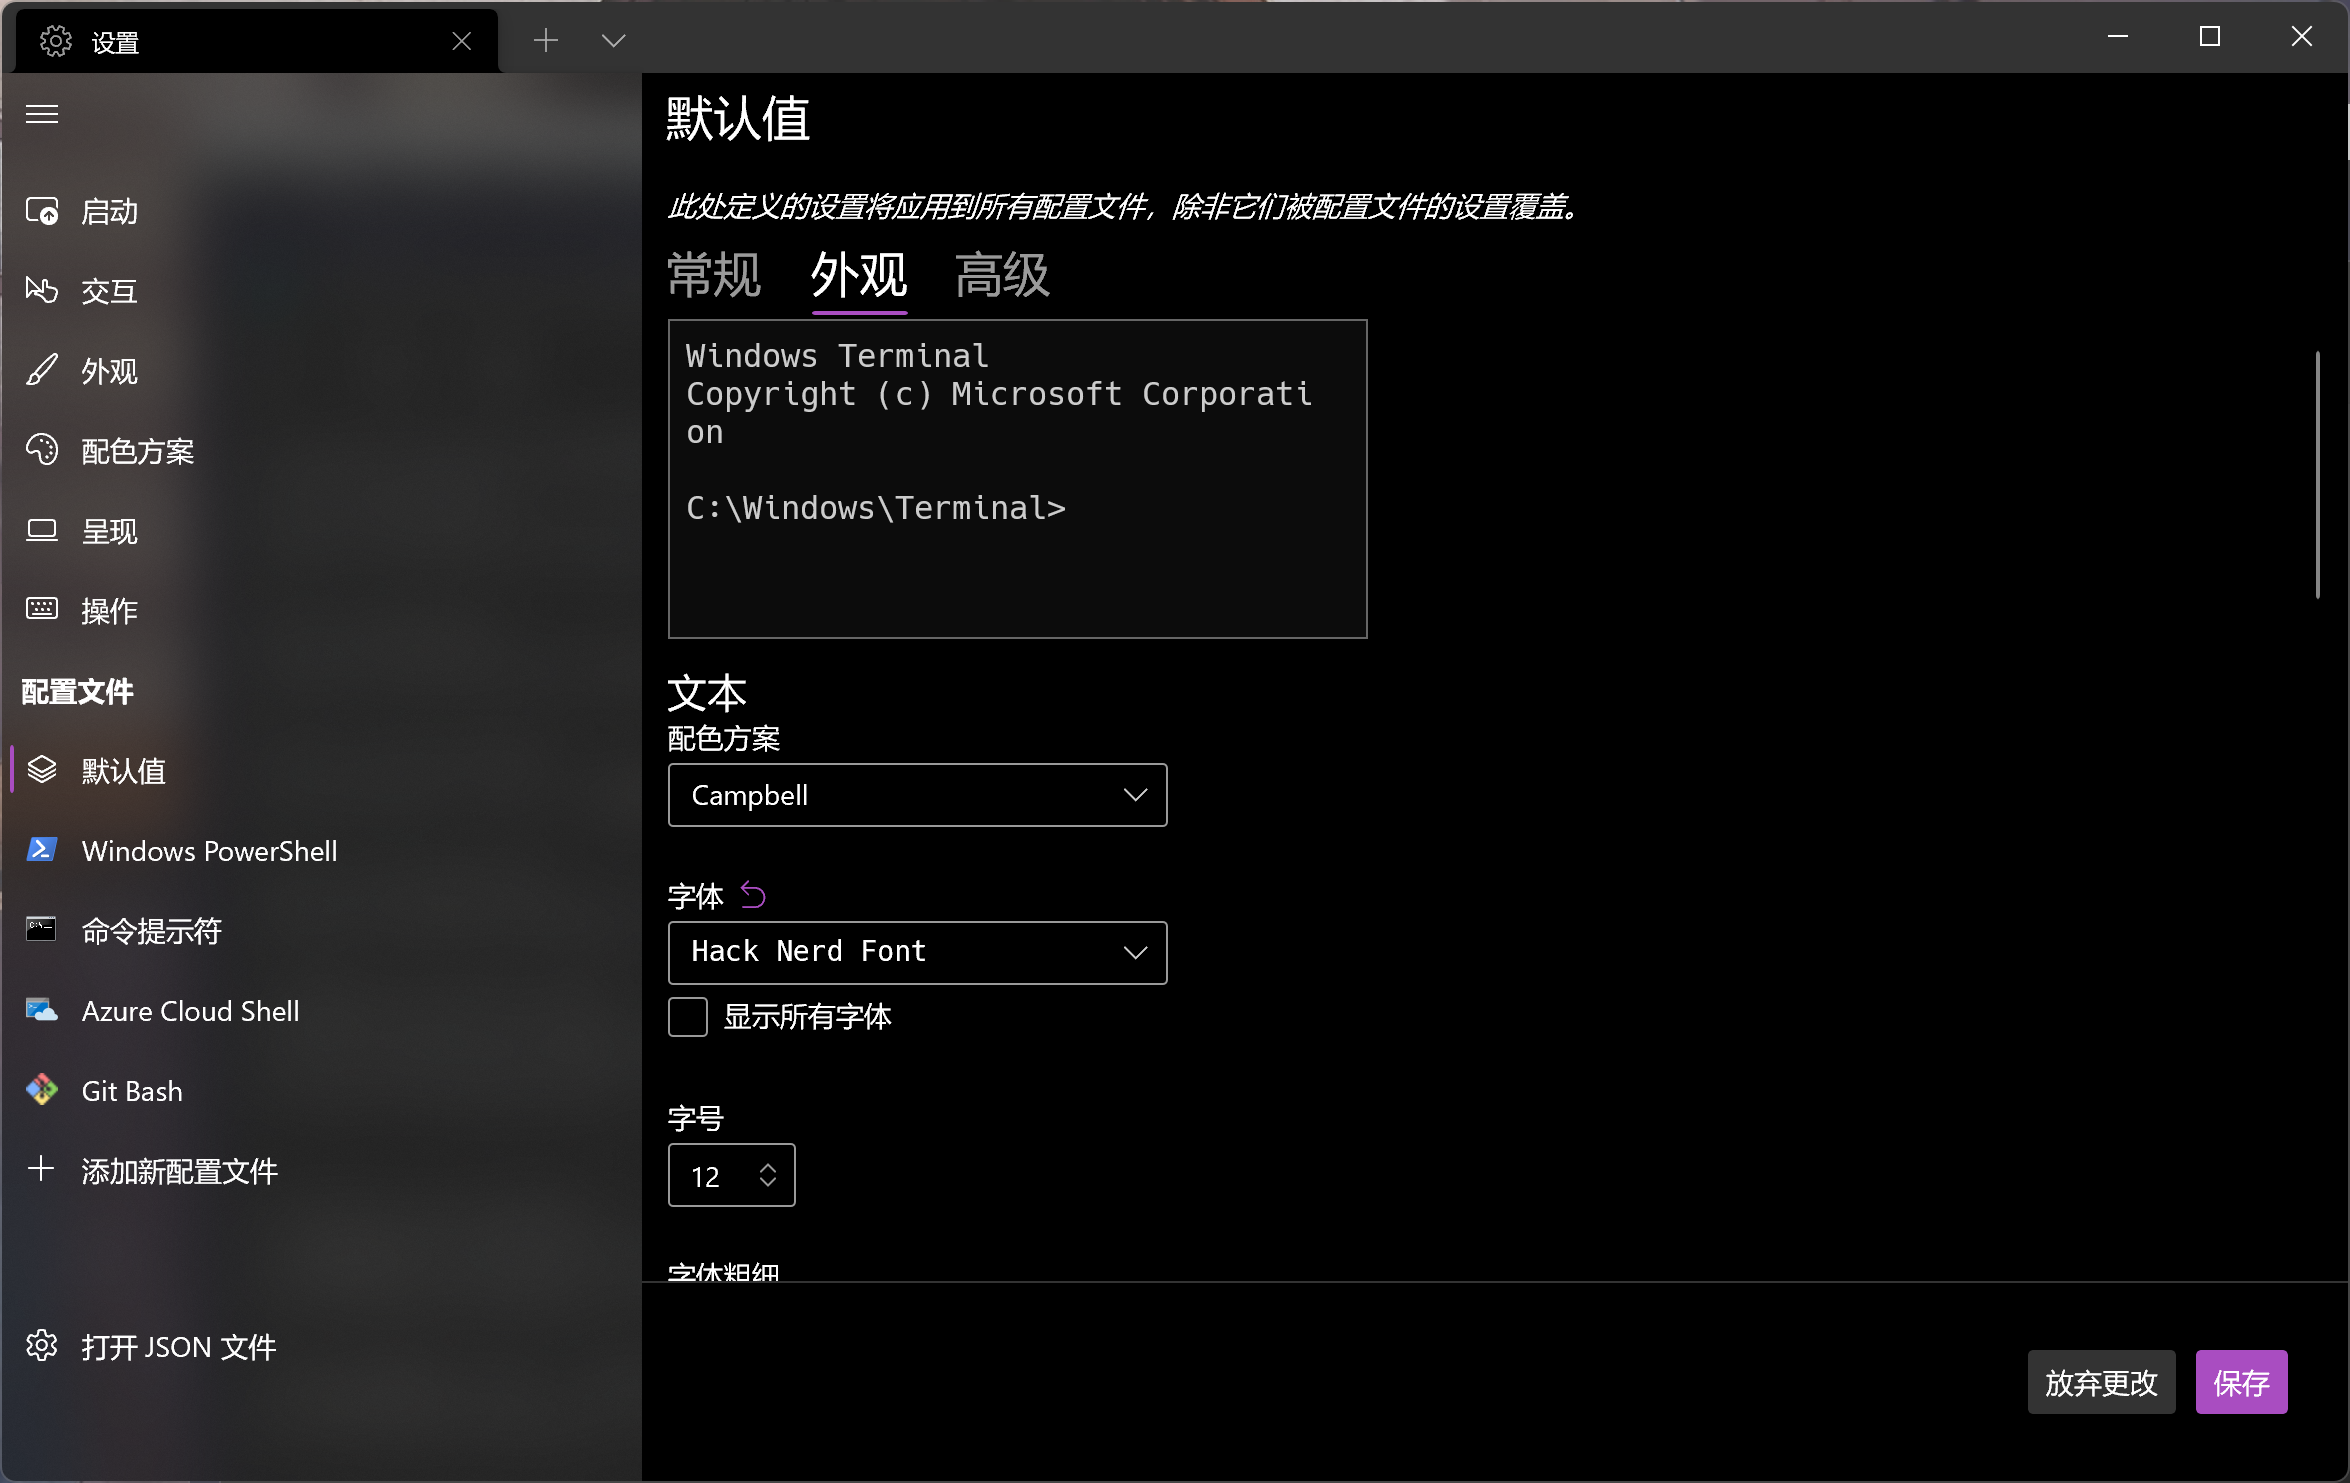Screen dimensions: 2350x1483
Task: Click font size stepper arrows
Action: coord(768,1175)
